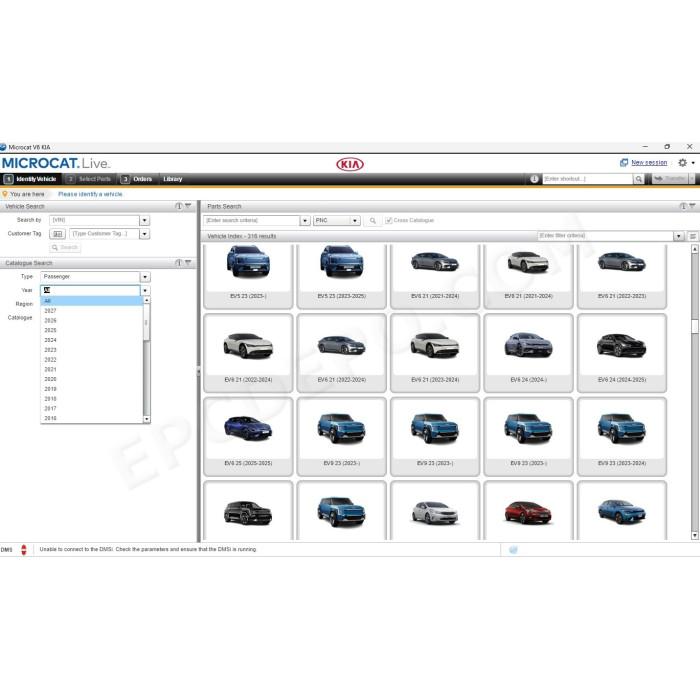Click the You are here pin icon
This screenshot has height=700, width=700.
pyautogui.click(x=5, y=194)
